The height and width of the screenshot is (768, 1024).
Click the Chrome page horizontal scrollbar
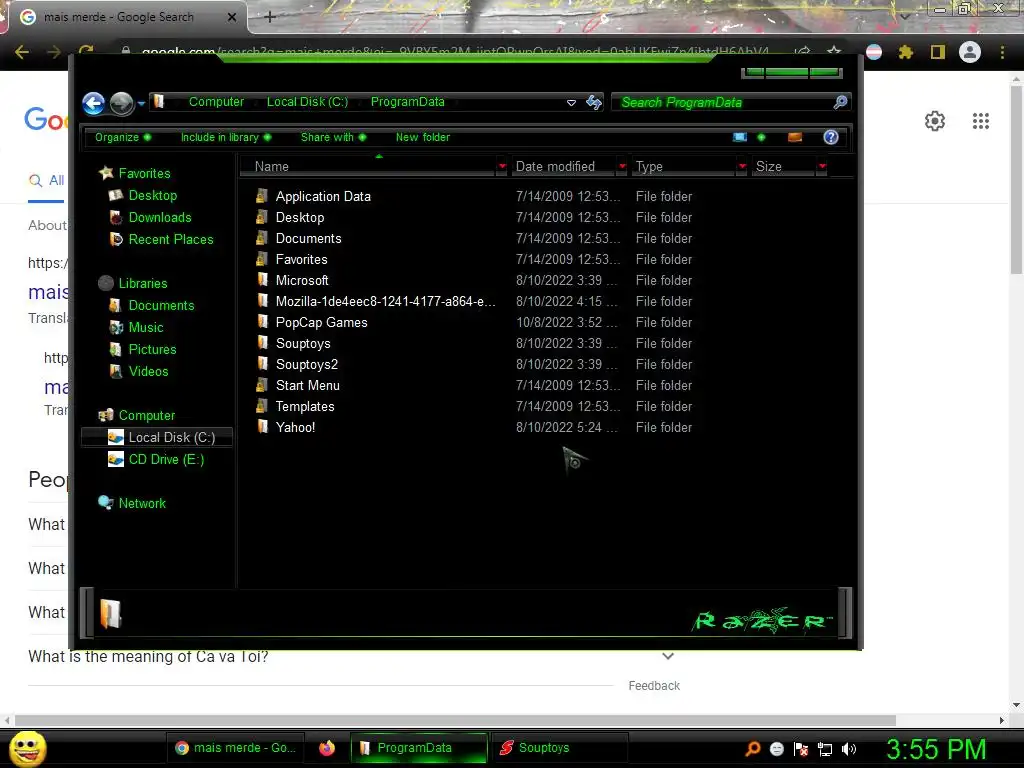[x=455, y=720]
